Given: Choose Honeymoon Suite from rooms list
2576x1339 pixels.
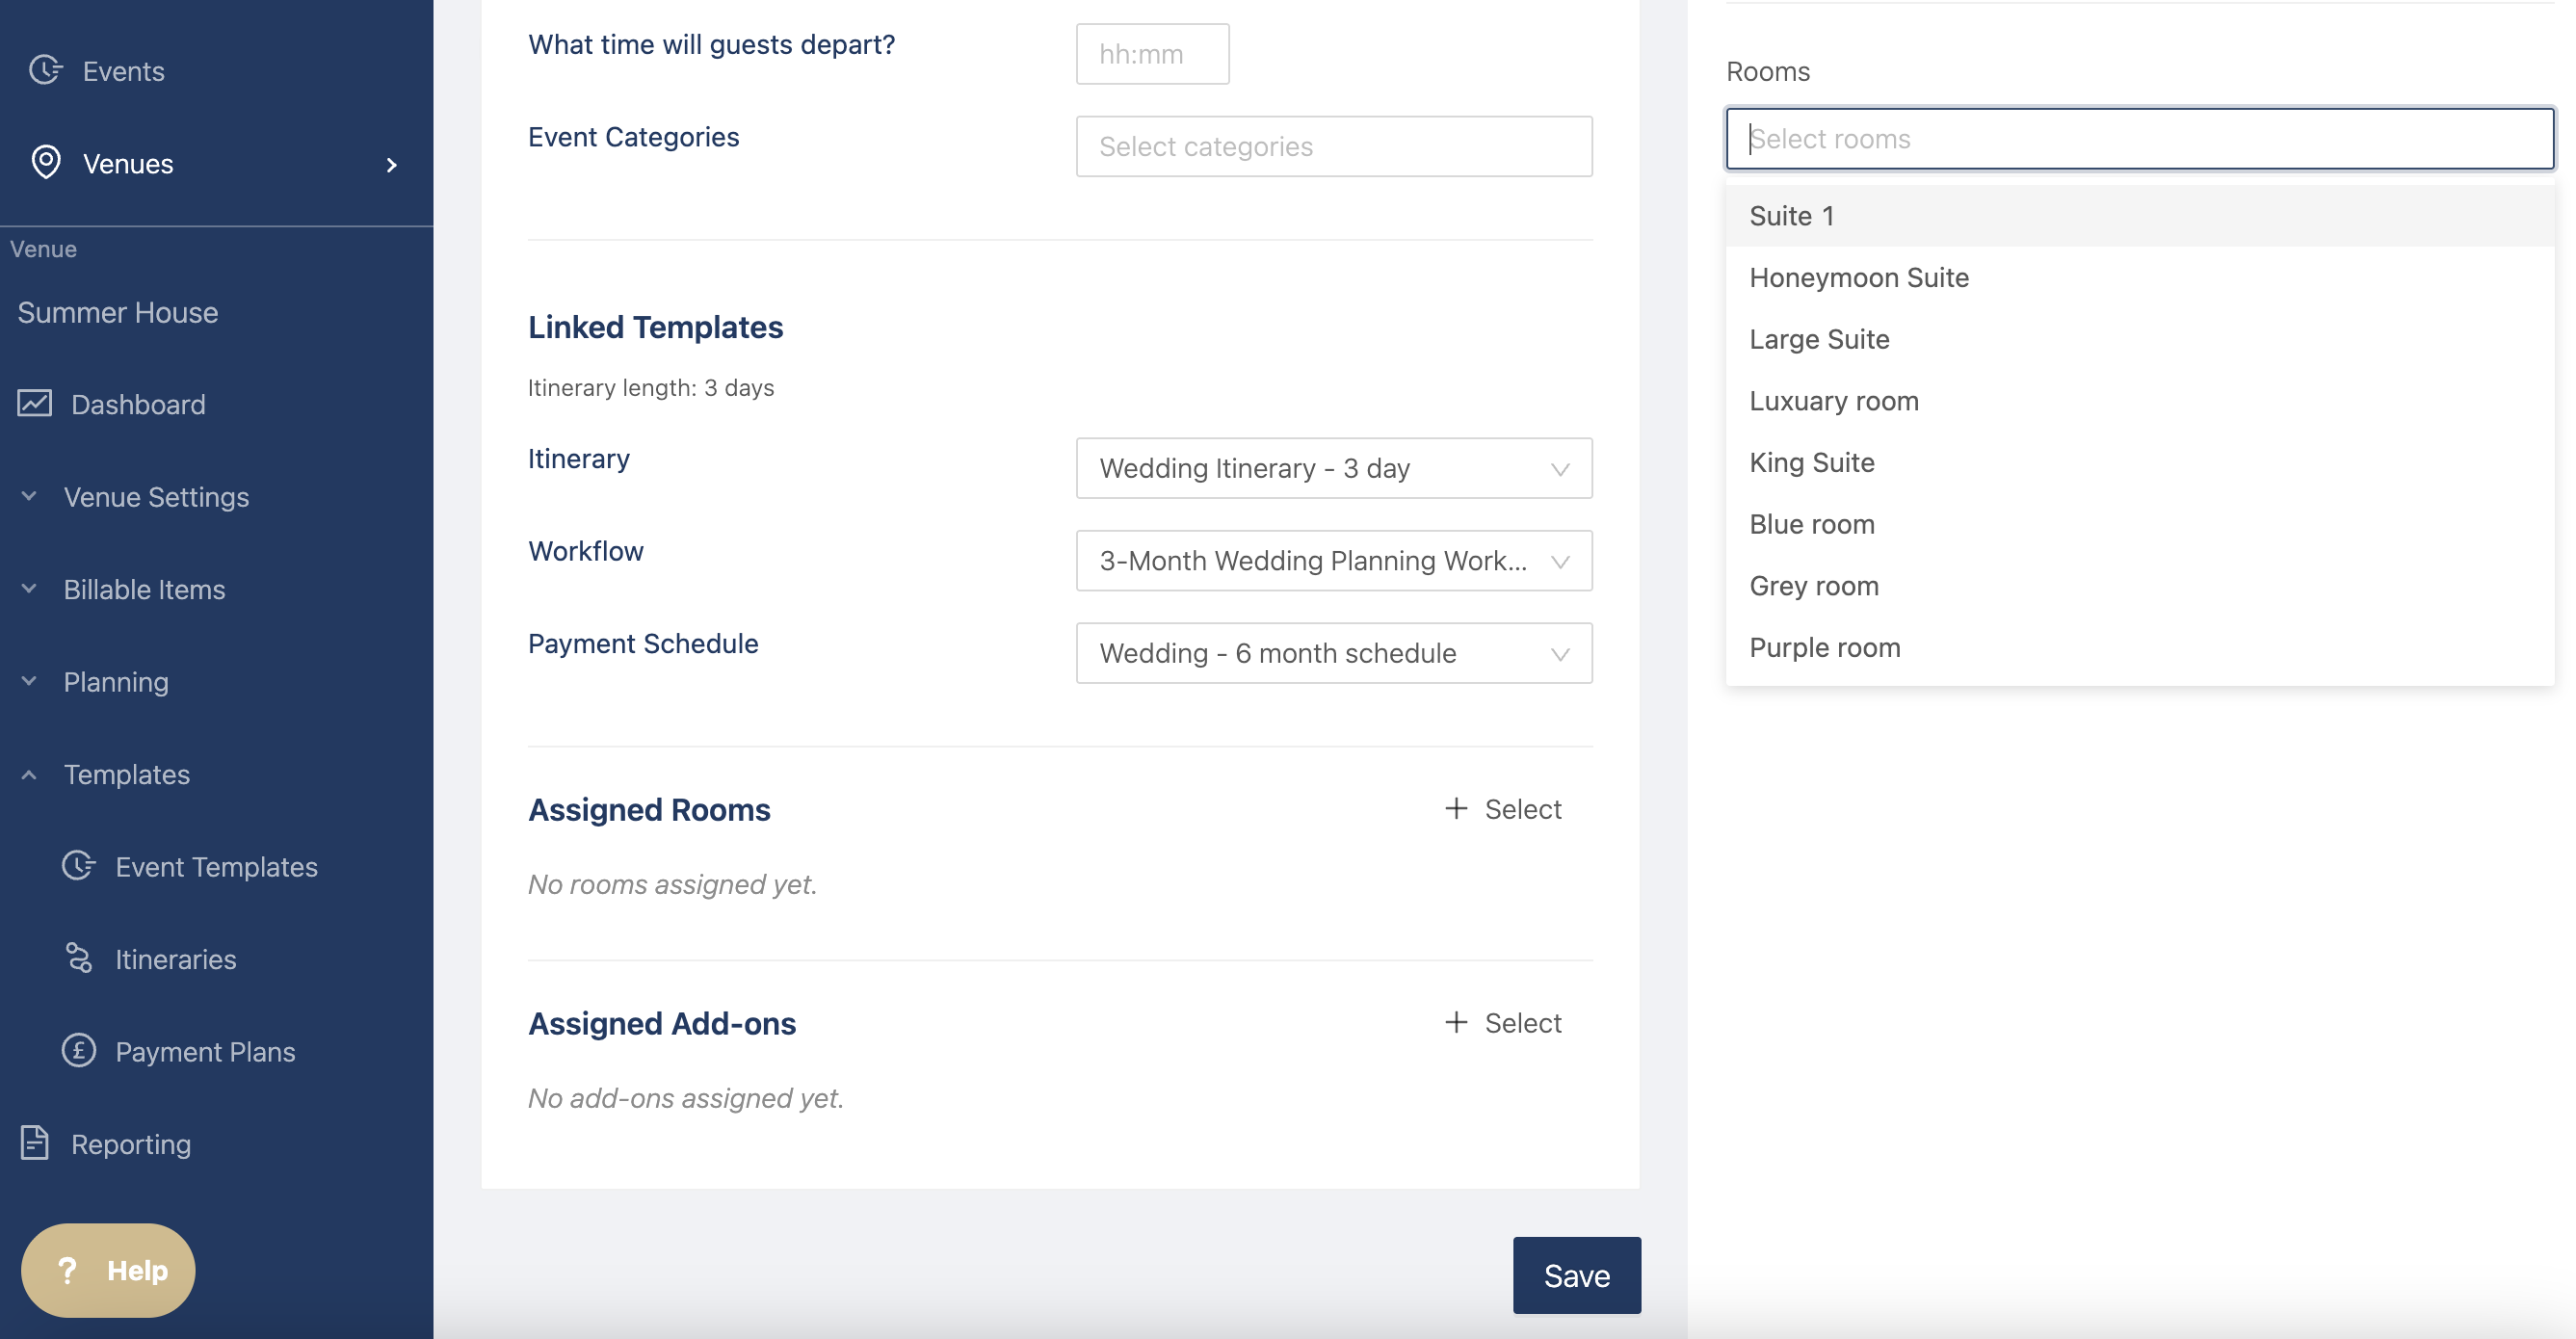Looking at the screenshot, I should (1858, 277).
